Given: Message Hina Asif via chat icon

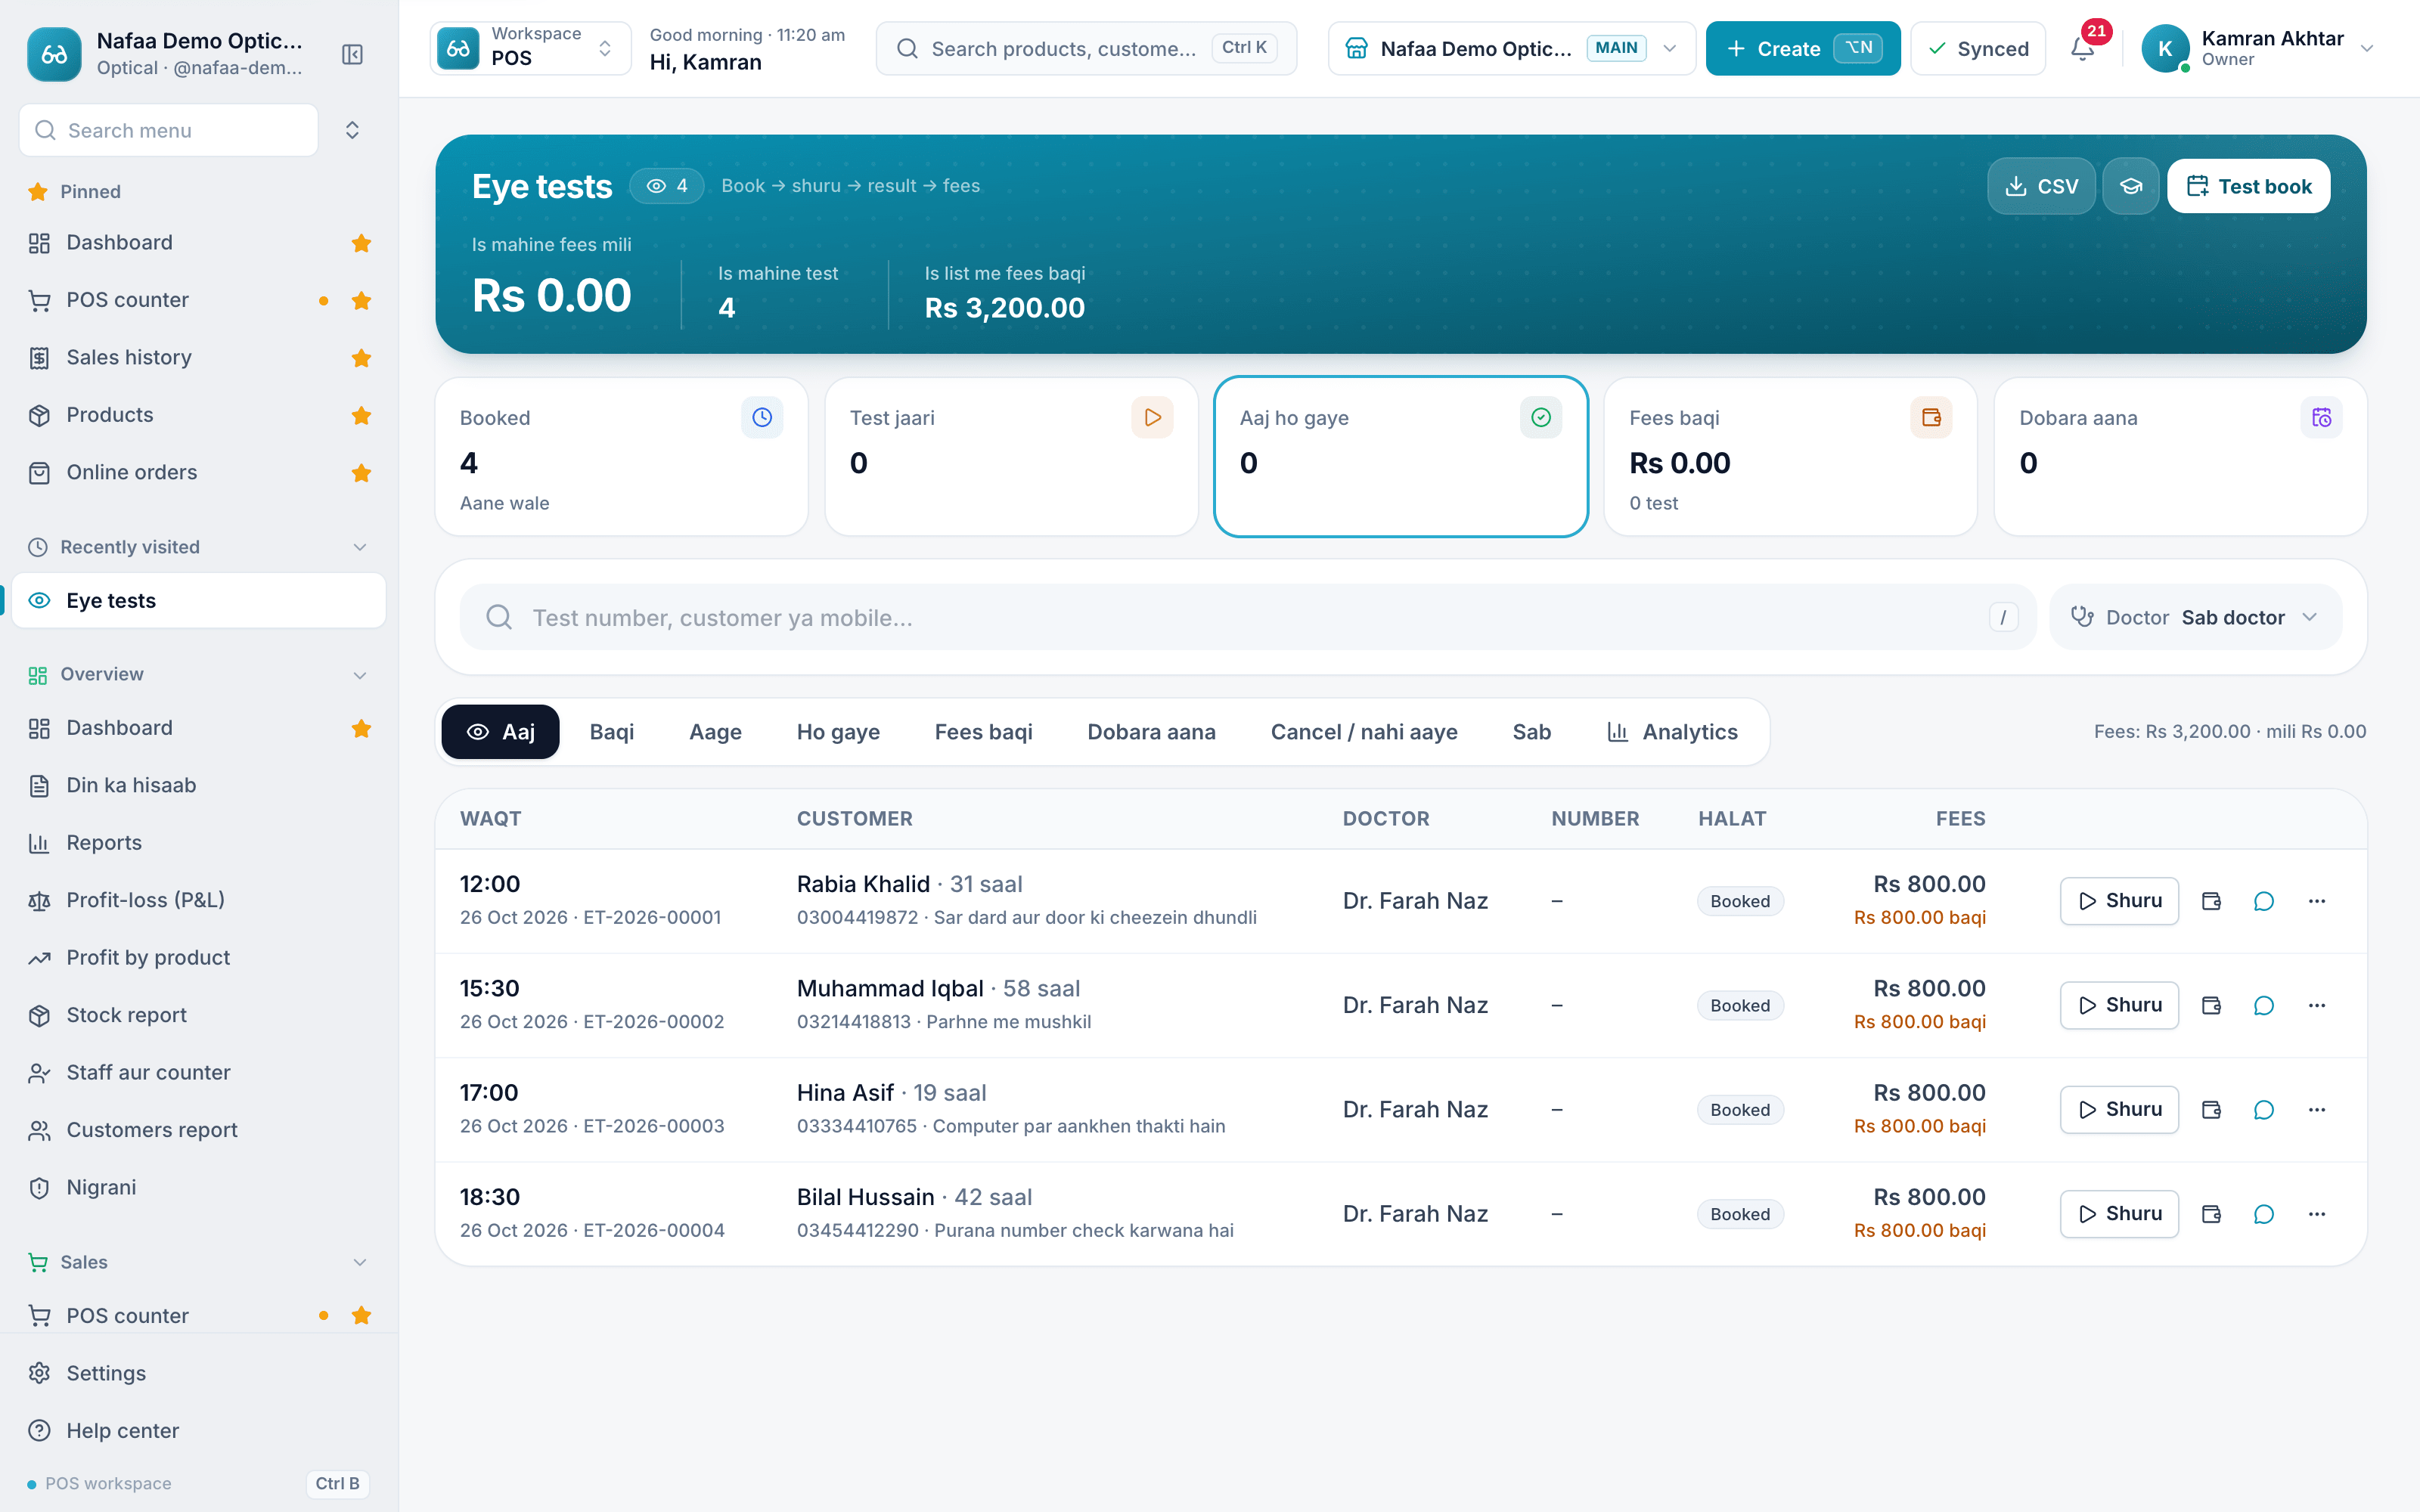Looking at the screenshot, I should point(2264,1109).
